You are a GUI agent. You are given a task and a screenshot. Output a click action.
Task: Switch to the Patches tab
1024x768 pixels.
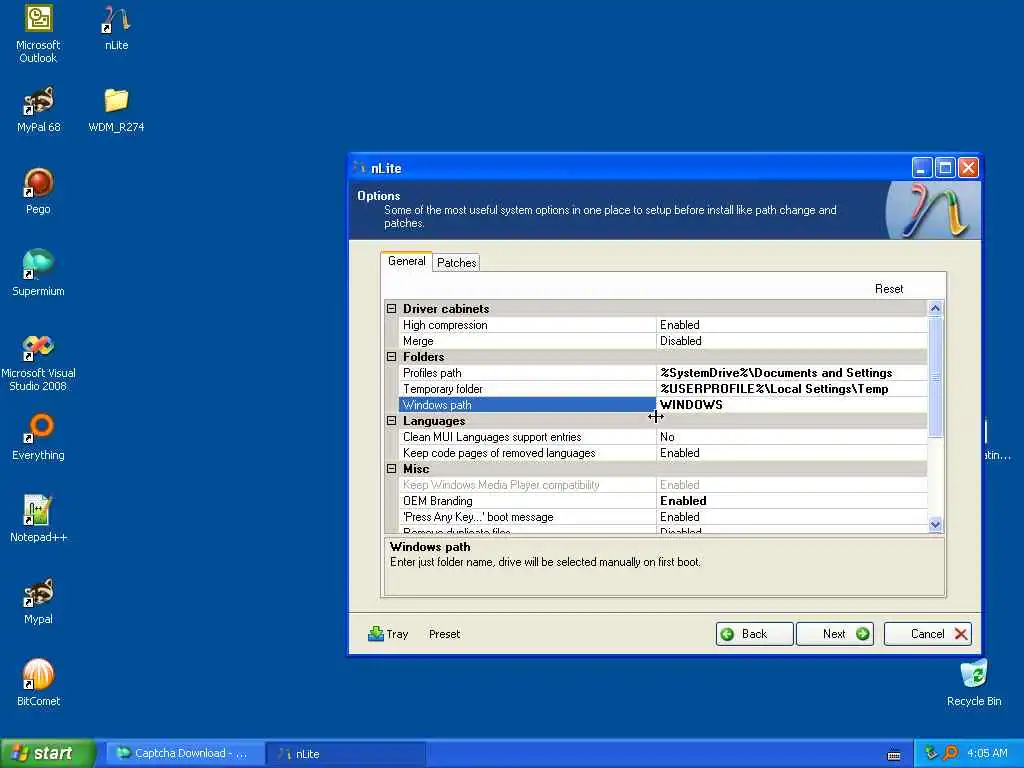coord(456,263)
